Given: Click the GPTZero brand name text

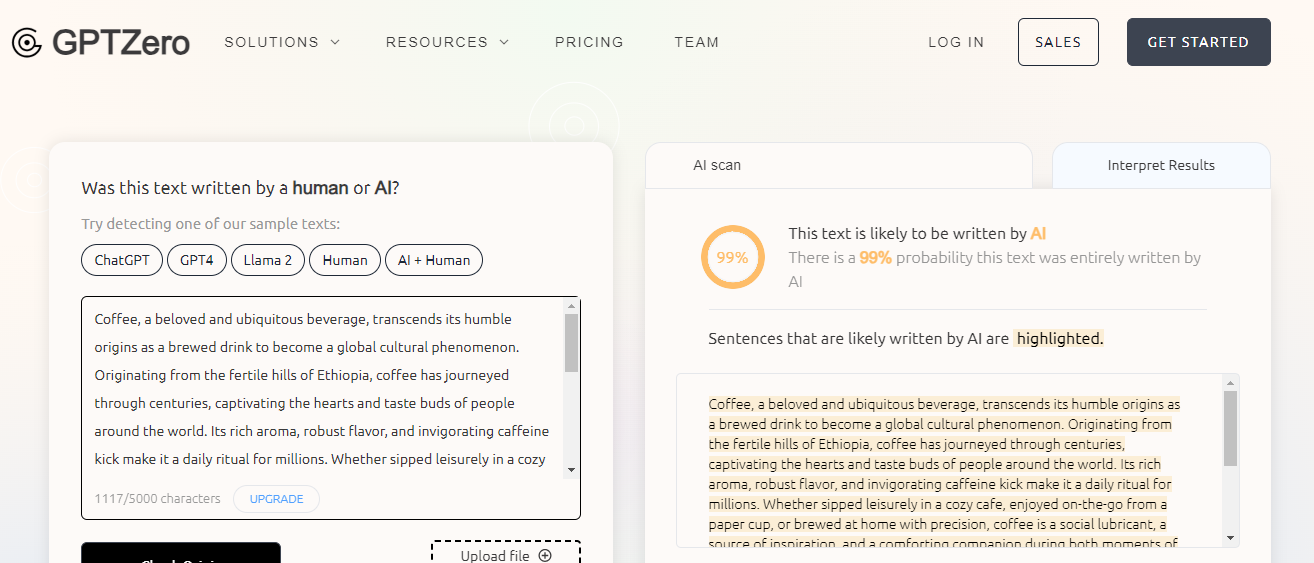Looking at the screenshot, I should (x=121, y=42).
